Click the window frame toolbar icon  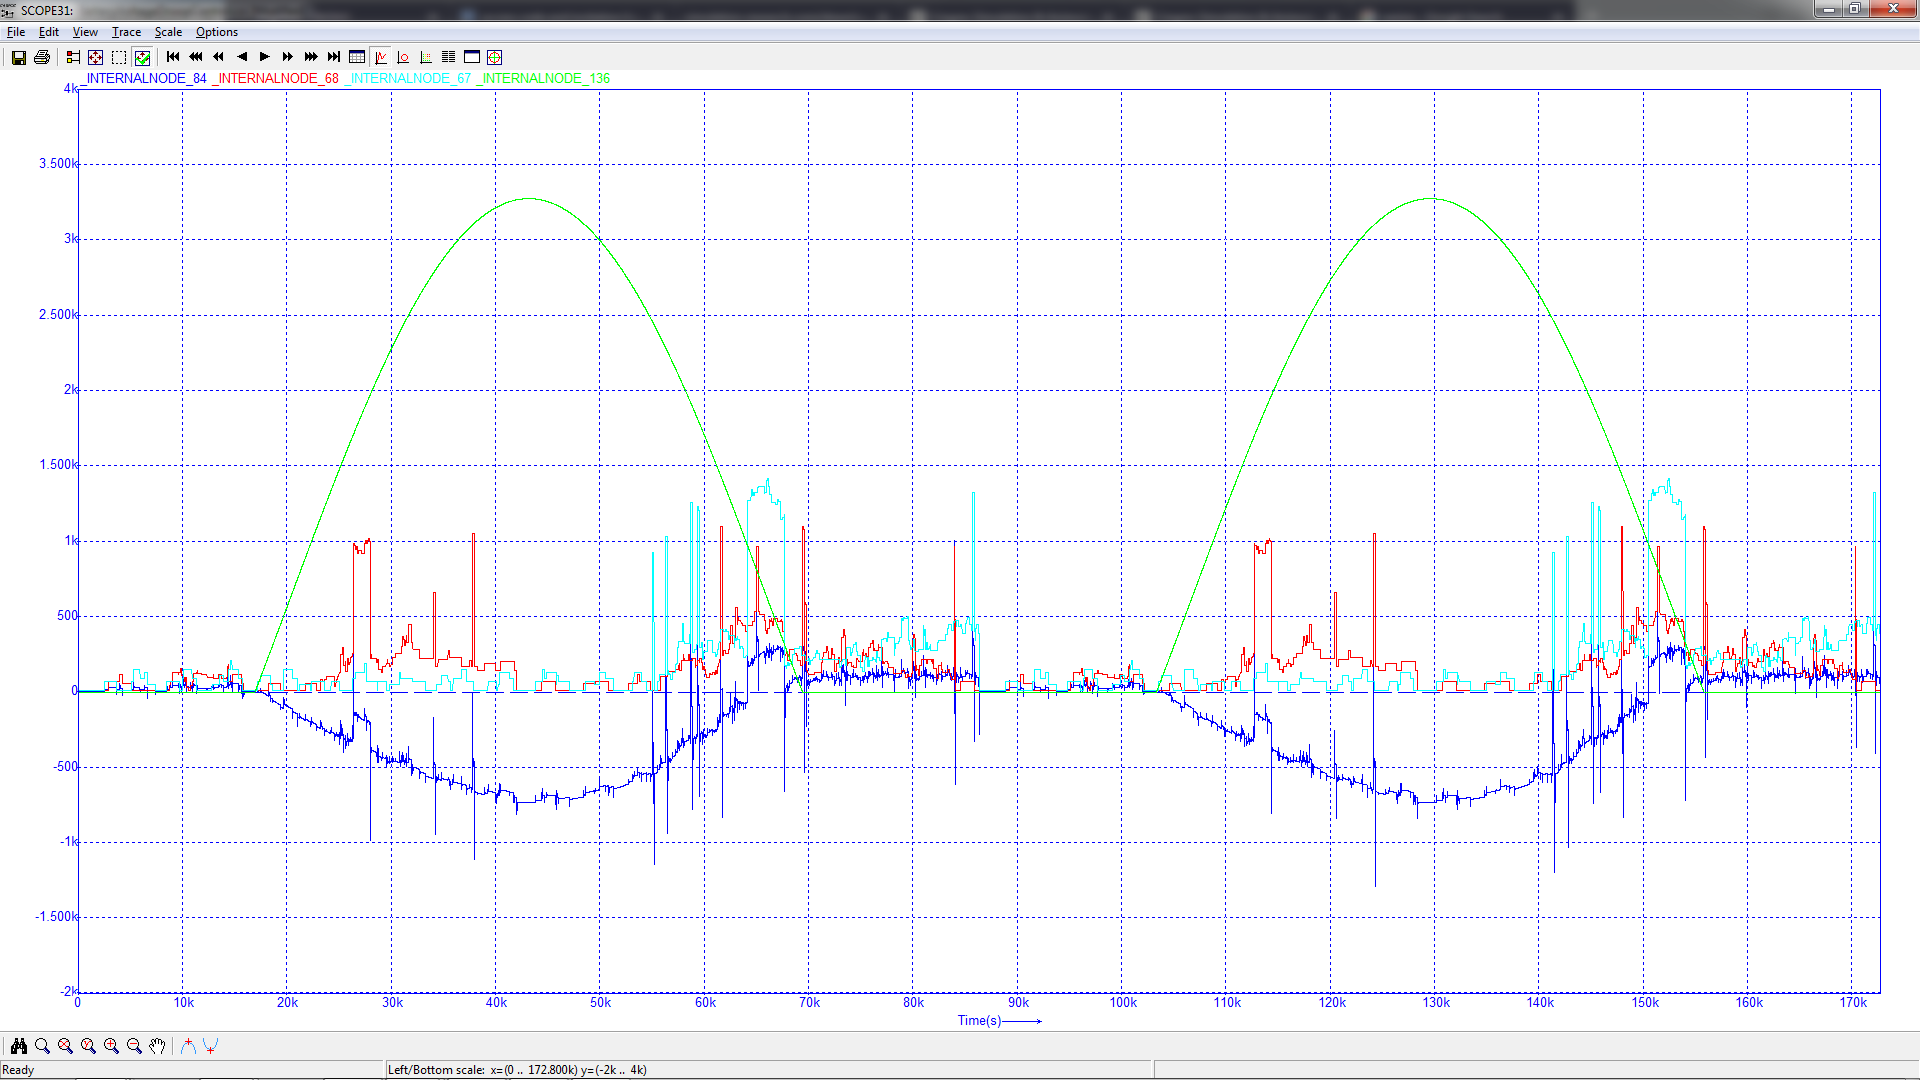[472, 57]
